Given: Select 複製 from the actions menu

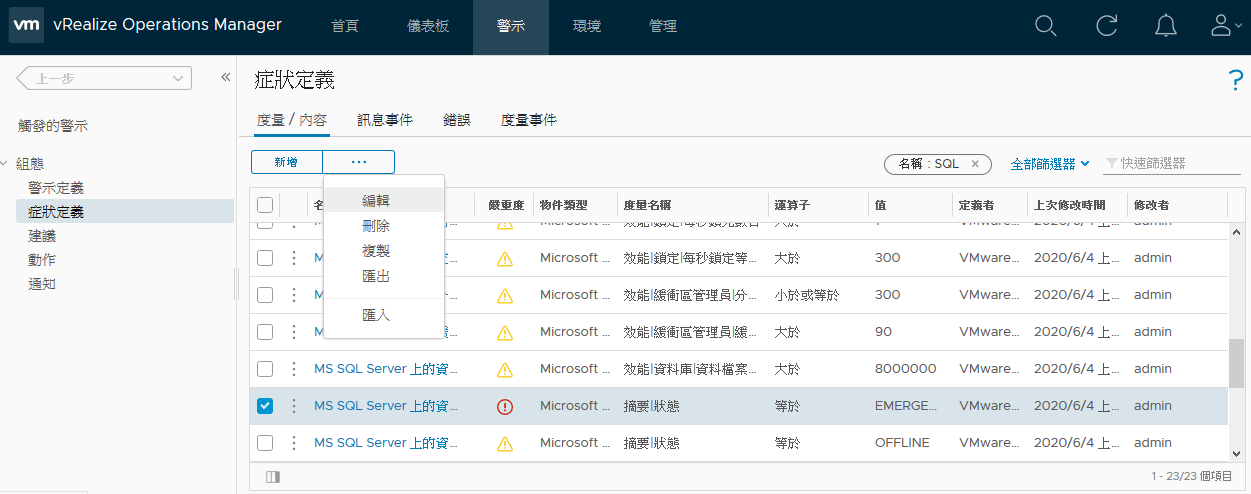Looking at the screenshot, I should click(384, 251).
